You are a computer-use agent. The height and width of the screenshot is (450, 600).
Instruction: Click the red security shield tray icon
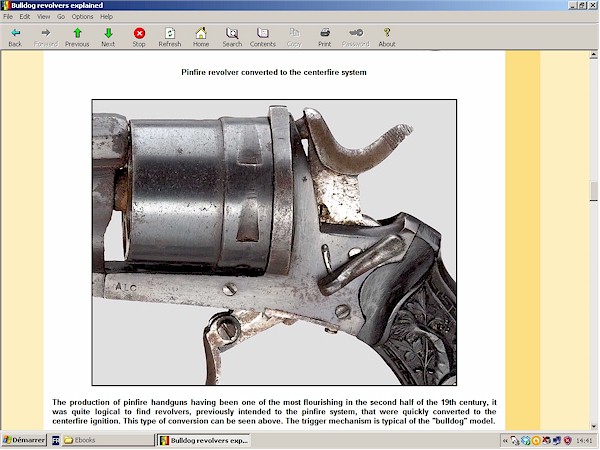point(567,441)
